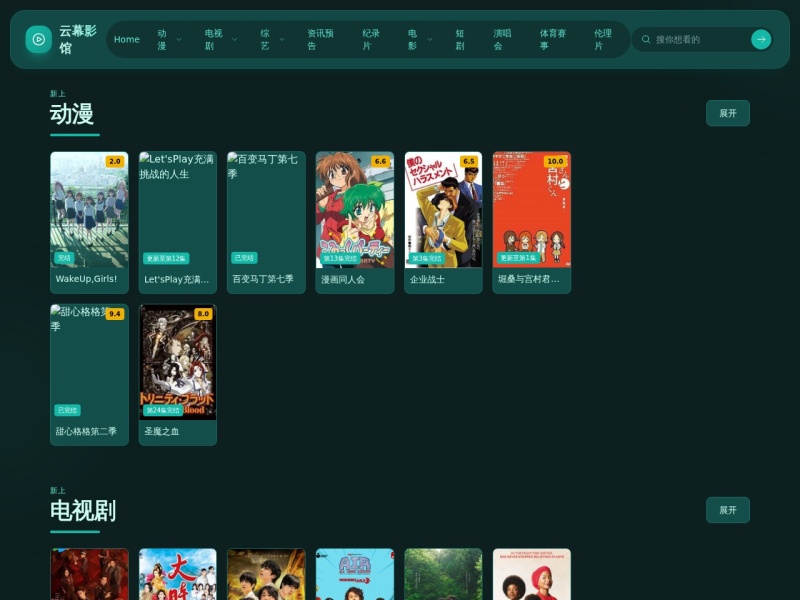Click the 企业战士 title text
The width and height of the screenshot is (800, 600).
click(427, 280)
